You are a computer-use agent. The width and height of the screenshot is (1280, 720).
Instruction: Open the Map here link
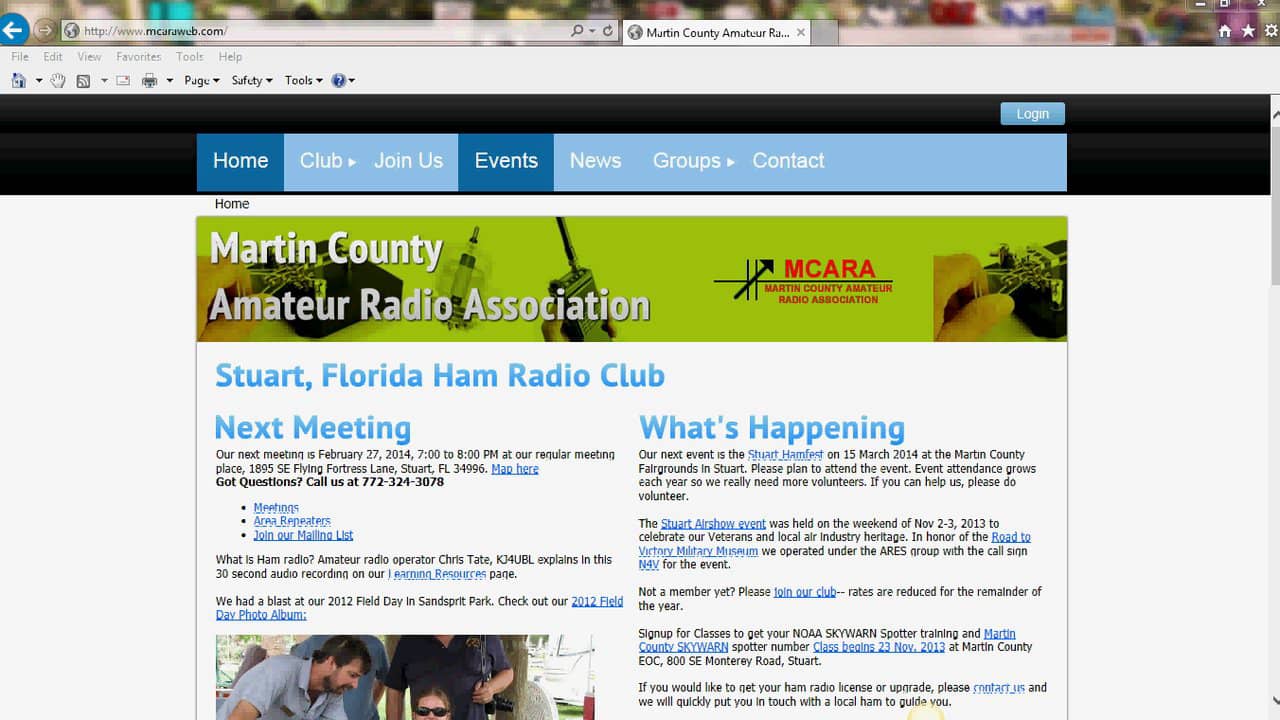[x=515, y=469]
